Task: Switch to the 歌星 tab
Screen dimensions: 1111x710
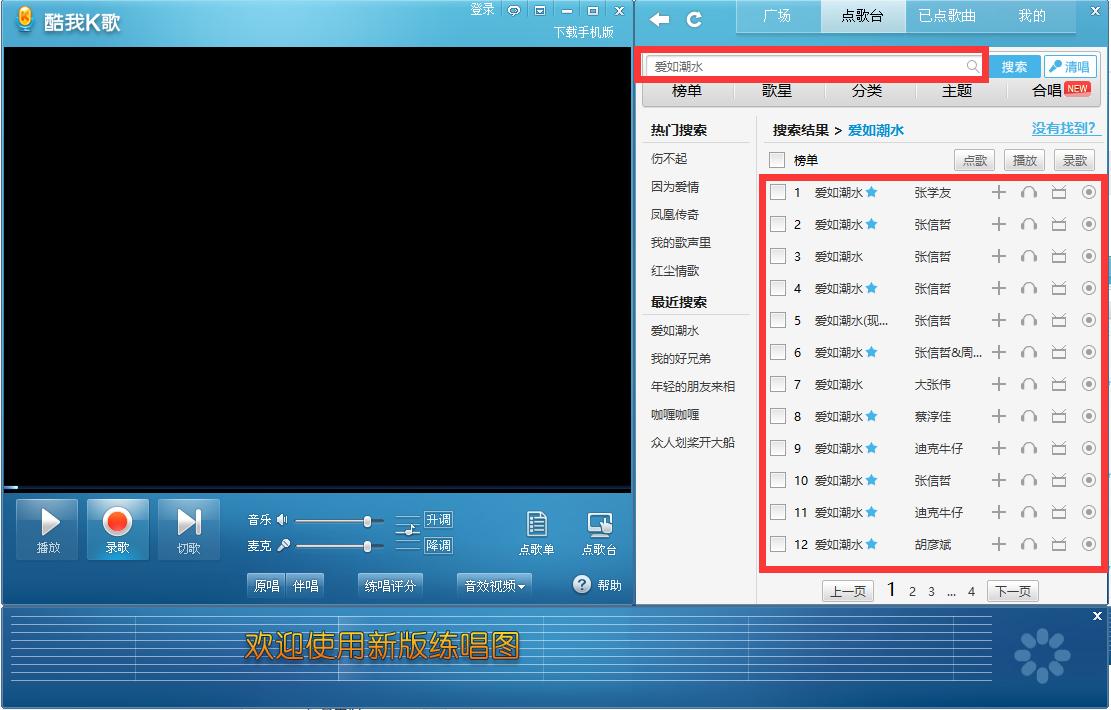Action: click(778, 90)
